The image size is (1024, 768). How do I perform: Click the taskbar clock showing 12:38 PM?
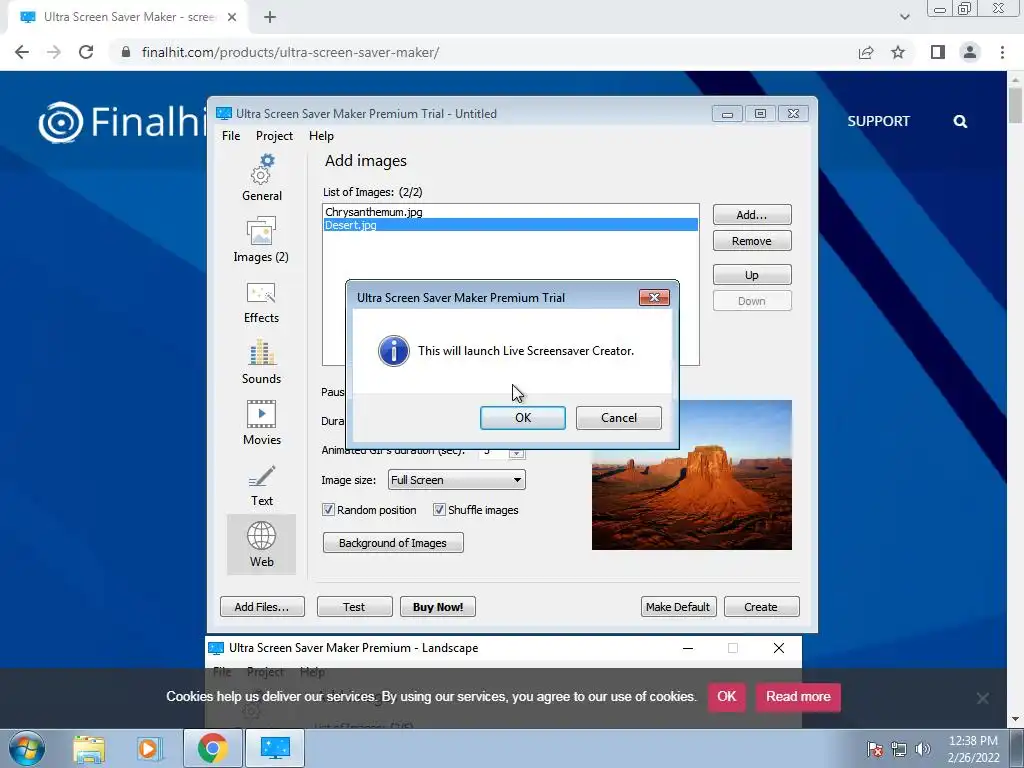coord(973,749)
